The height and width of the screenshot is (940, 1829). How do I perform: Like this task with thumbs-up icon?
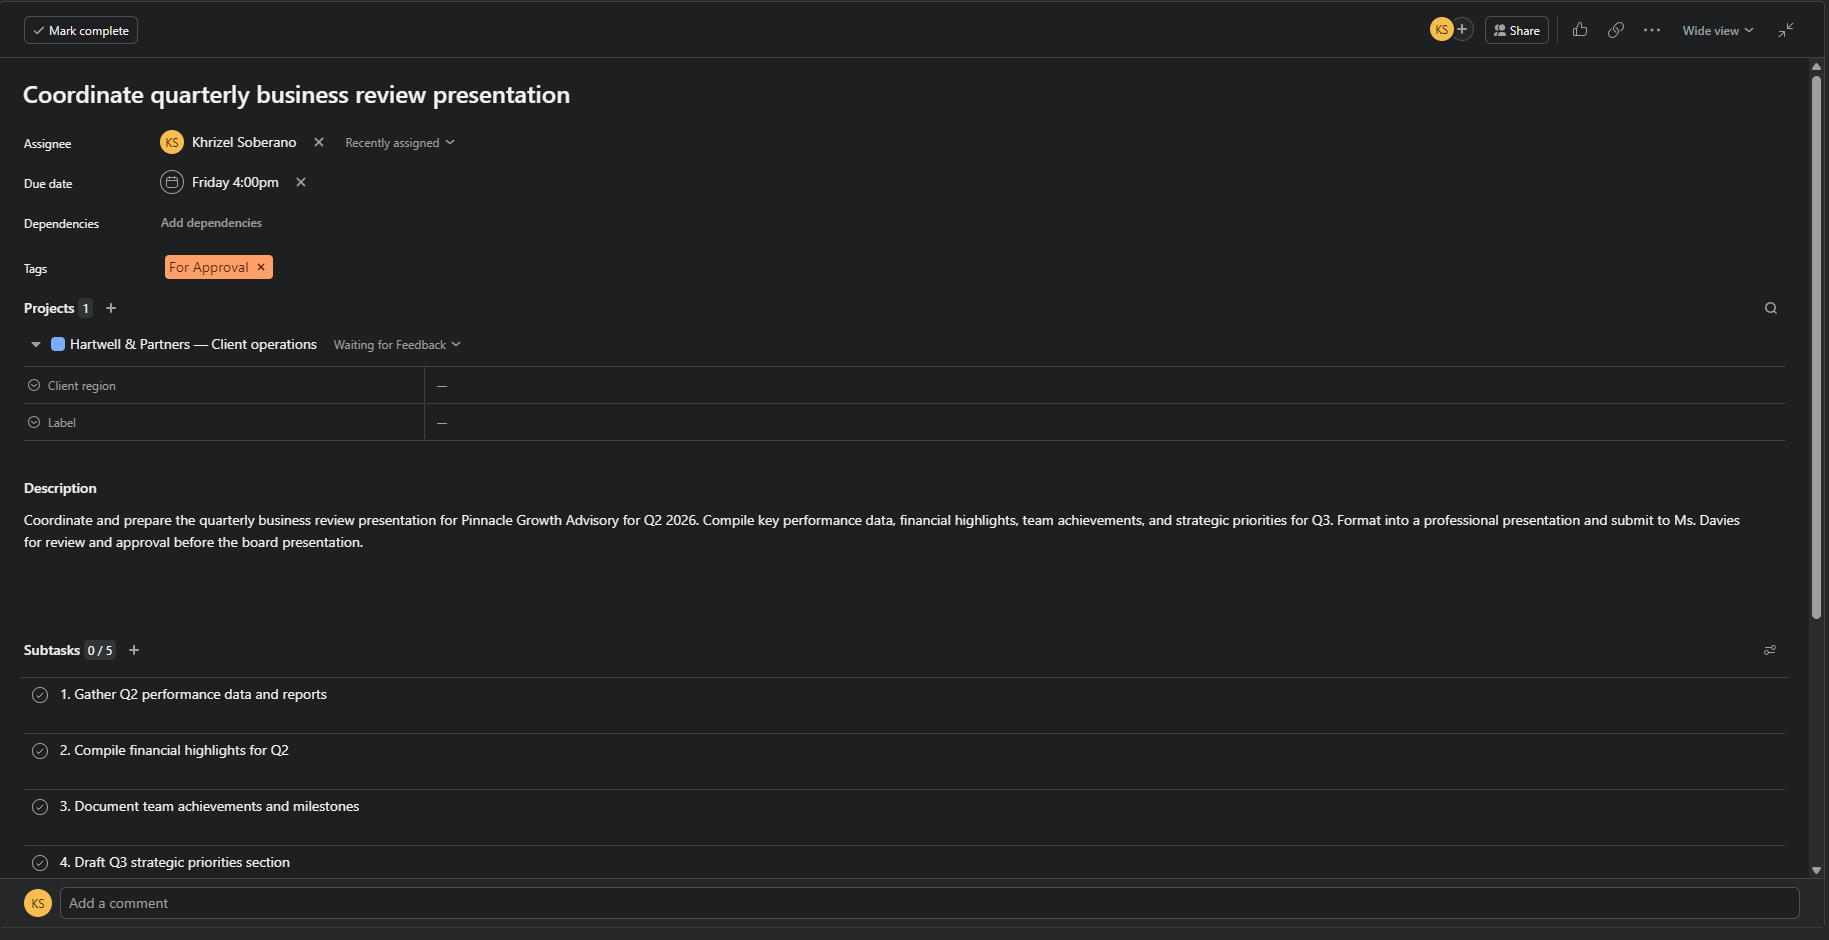point(1580,30)
